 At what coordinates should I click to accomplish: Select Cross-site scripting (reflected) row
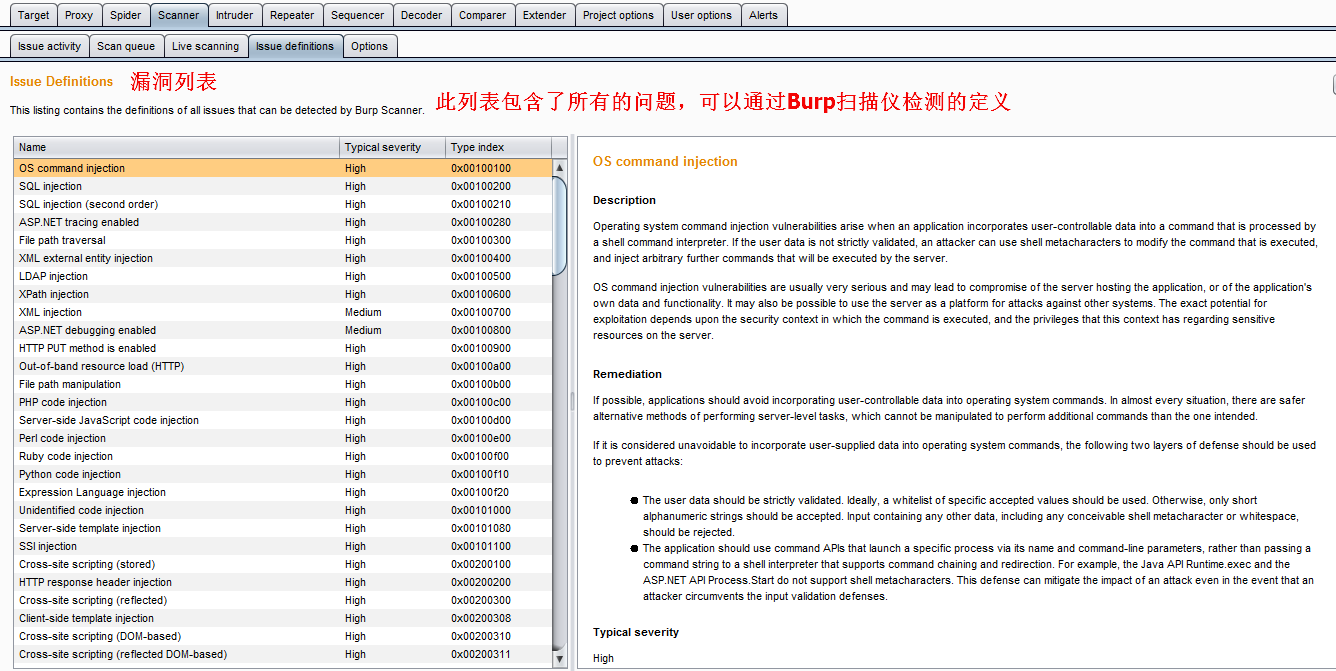click(x=283, y=600)
